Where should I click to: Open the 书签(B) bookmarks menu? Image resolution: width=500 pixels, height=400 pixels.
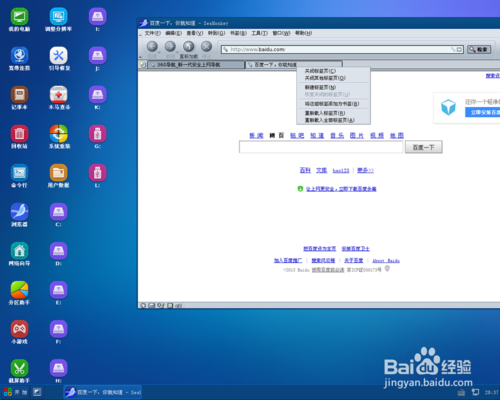tap(238, 33)
